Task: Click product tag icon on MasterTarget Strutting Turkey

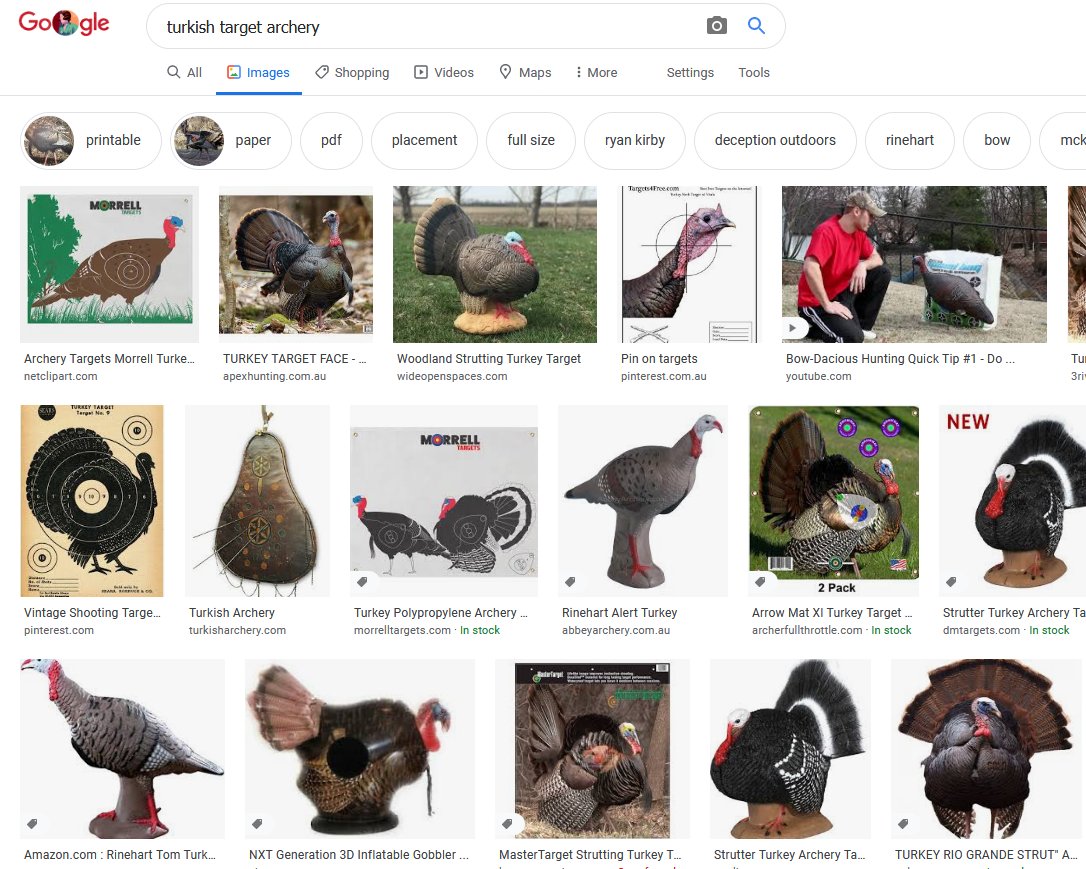Action: 507,824
